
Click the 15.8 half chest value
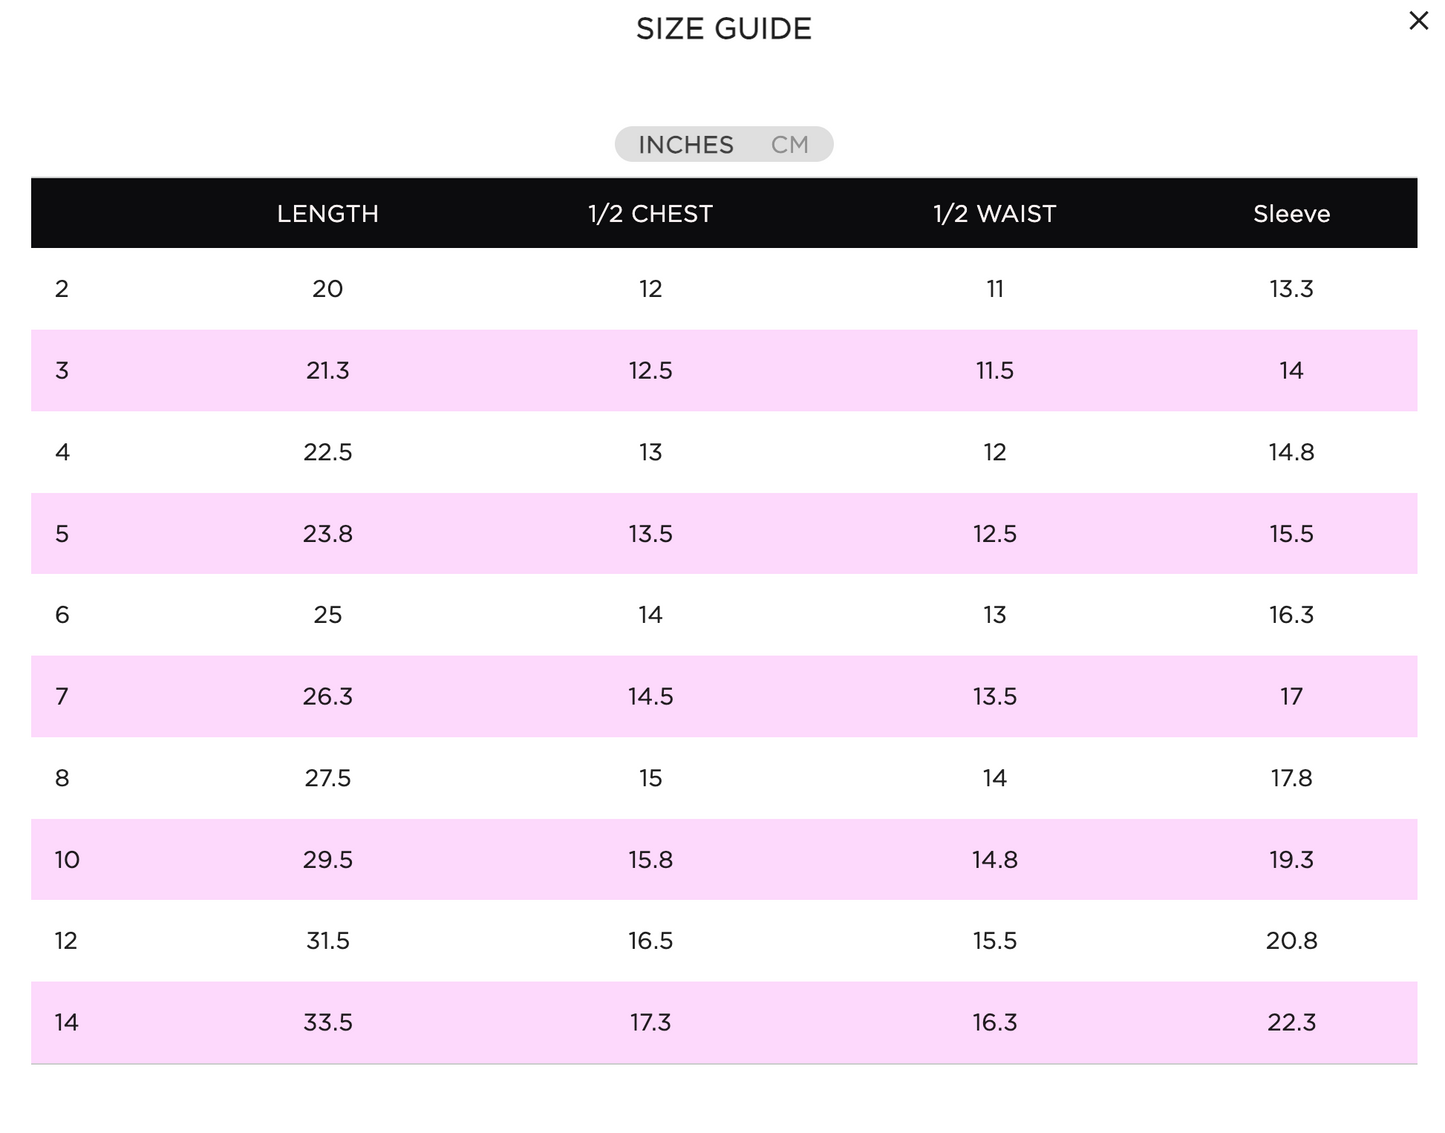[650, 860]
